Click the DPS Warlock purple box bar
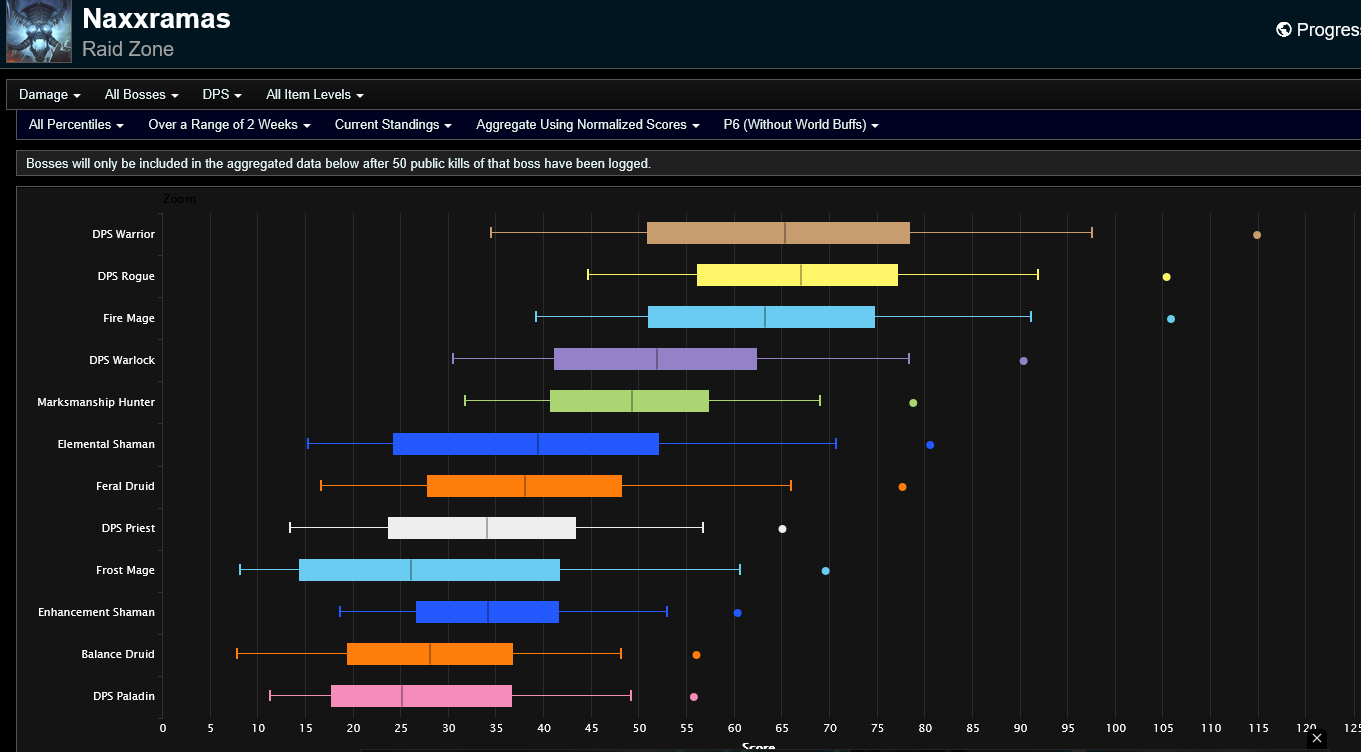This screenshot has width=1361, height=752. tap(655, 359)
